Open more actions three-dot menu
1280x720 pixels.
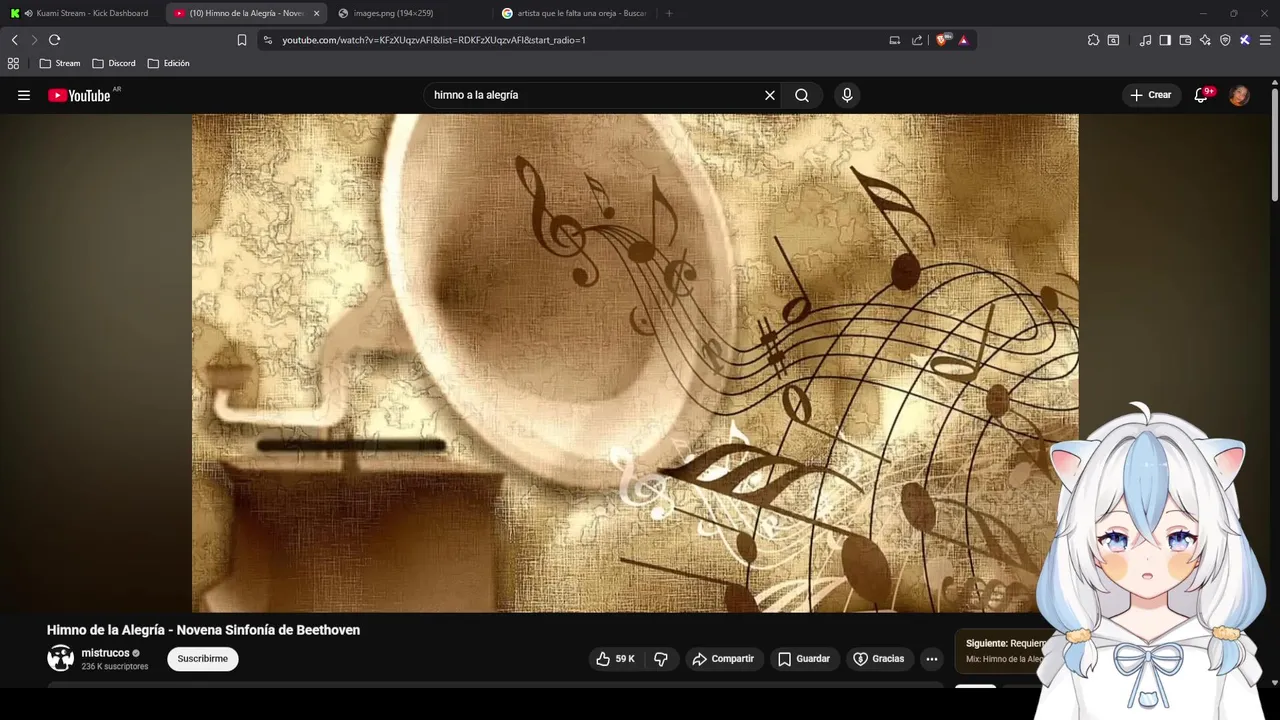tap(931, 659)
